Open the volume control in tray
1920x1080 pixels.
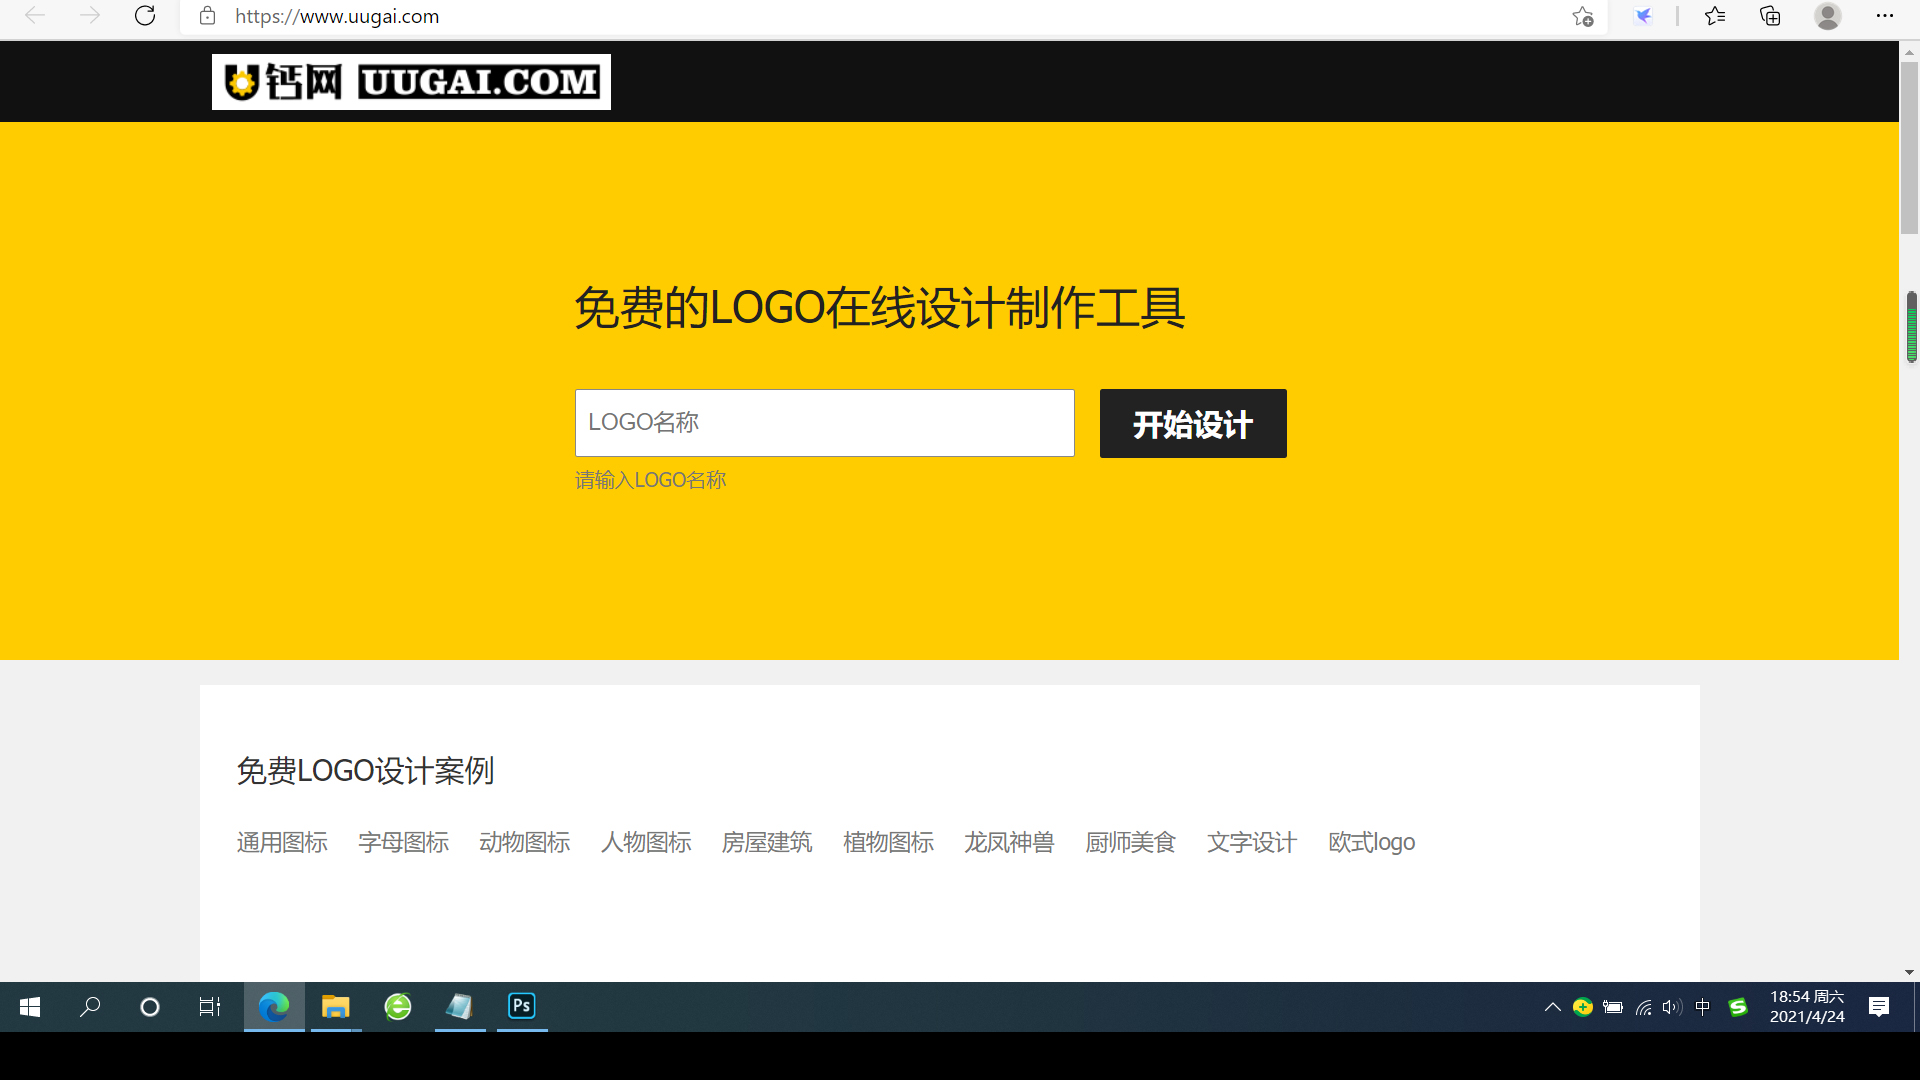coord(1672,1007)
